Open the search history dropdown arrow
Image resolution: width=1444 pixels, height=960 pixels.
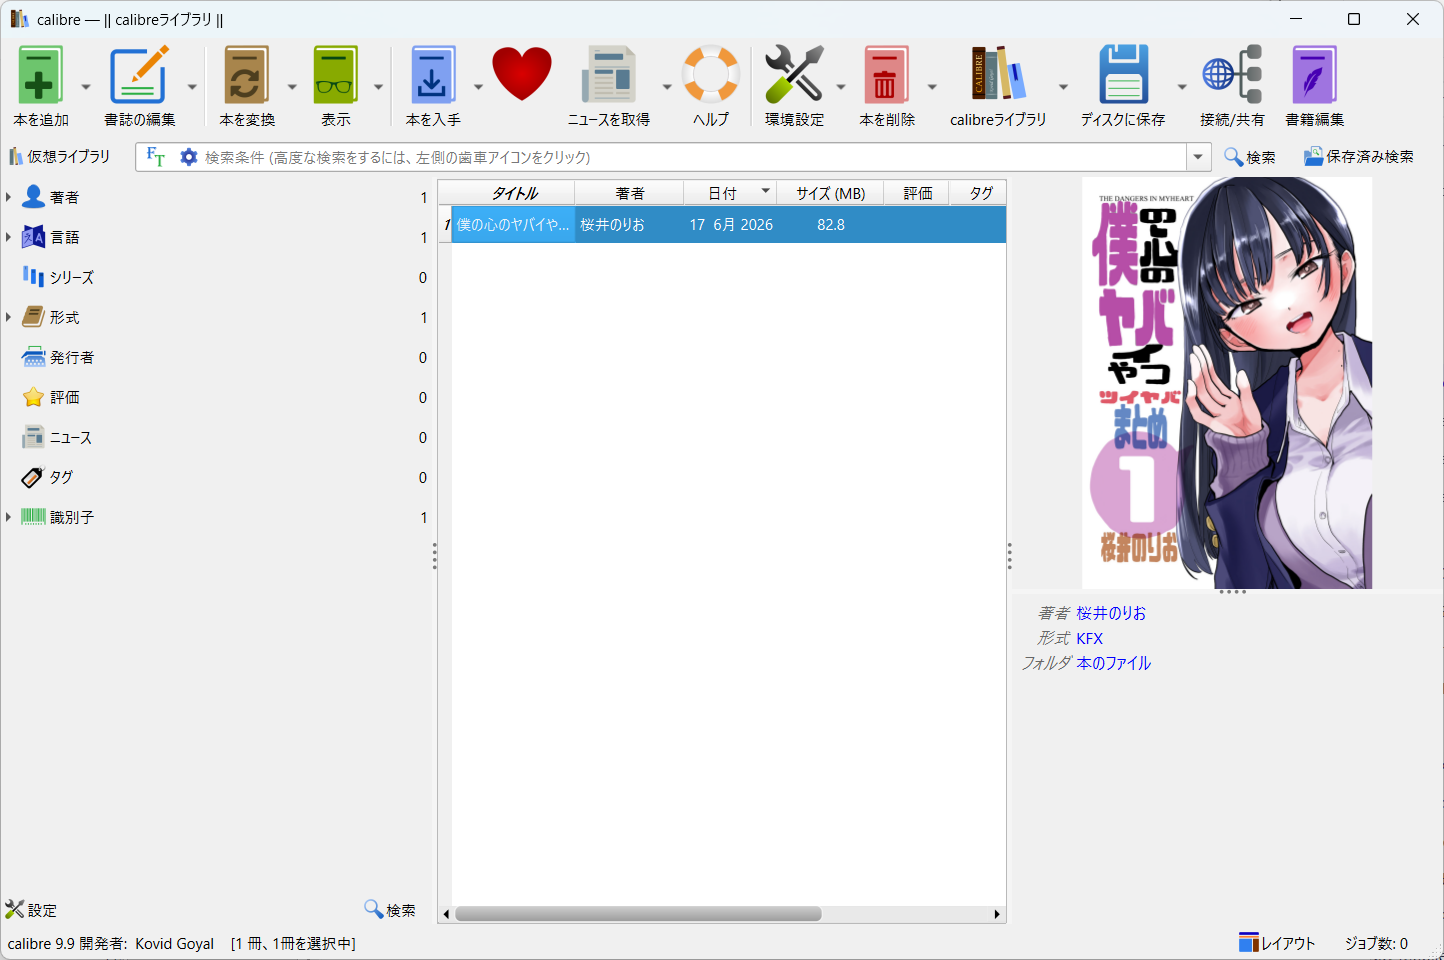(x=1198, y=157)
